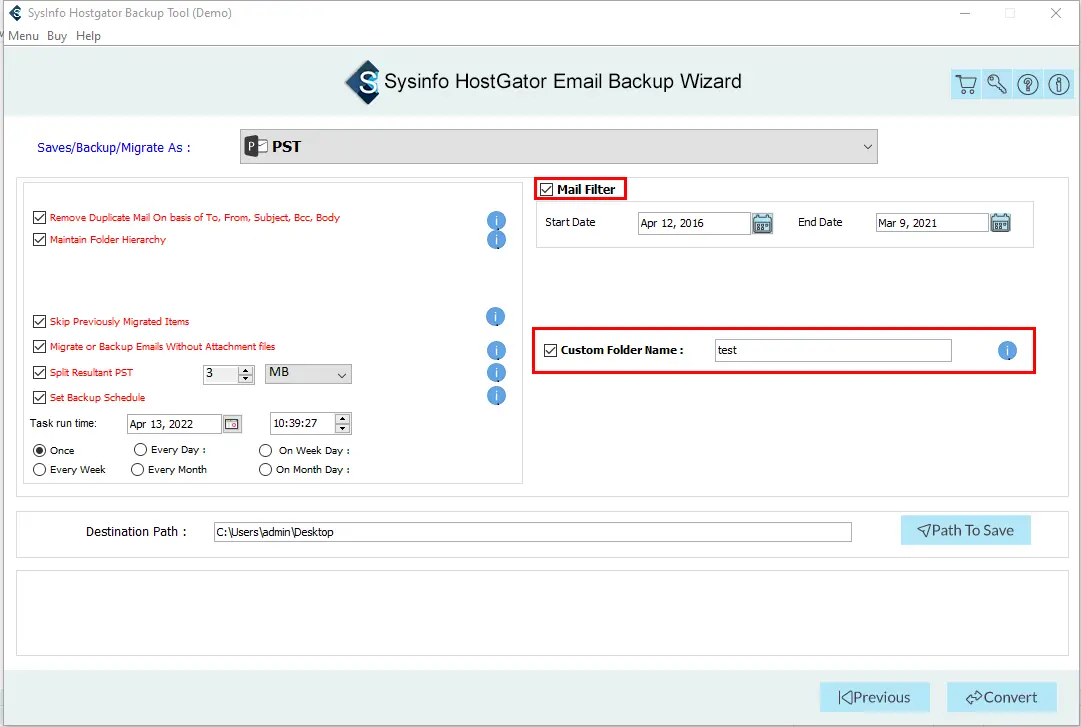Open the Task run time calendar icon
This screenshot has width=1081, height=727.
point(232,424)
